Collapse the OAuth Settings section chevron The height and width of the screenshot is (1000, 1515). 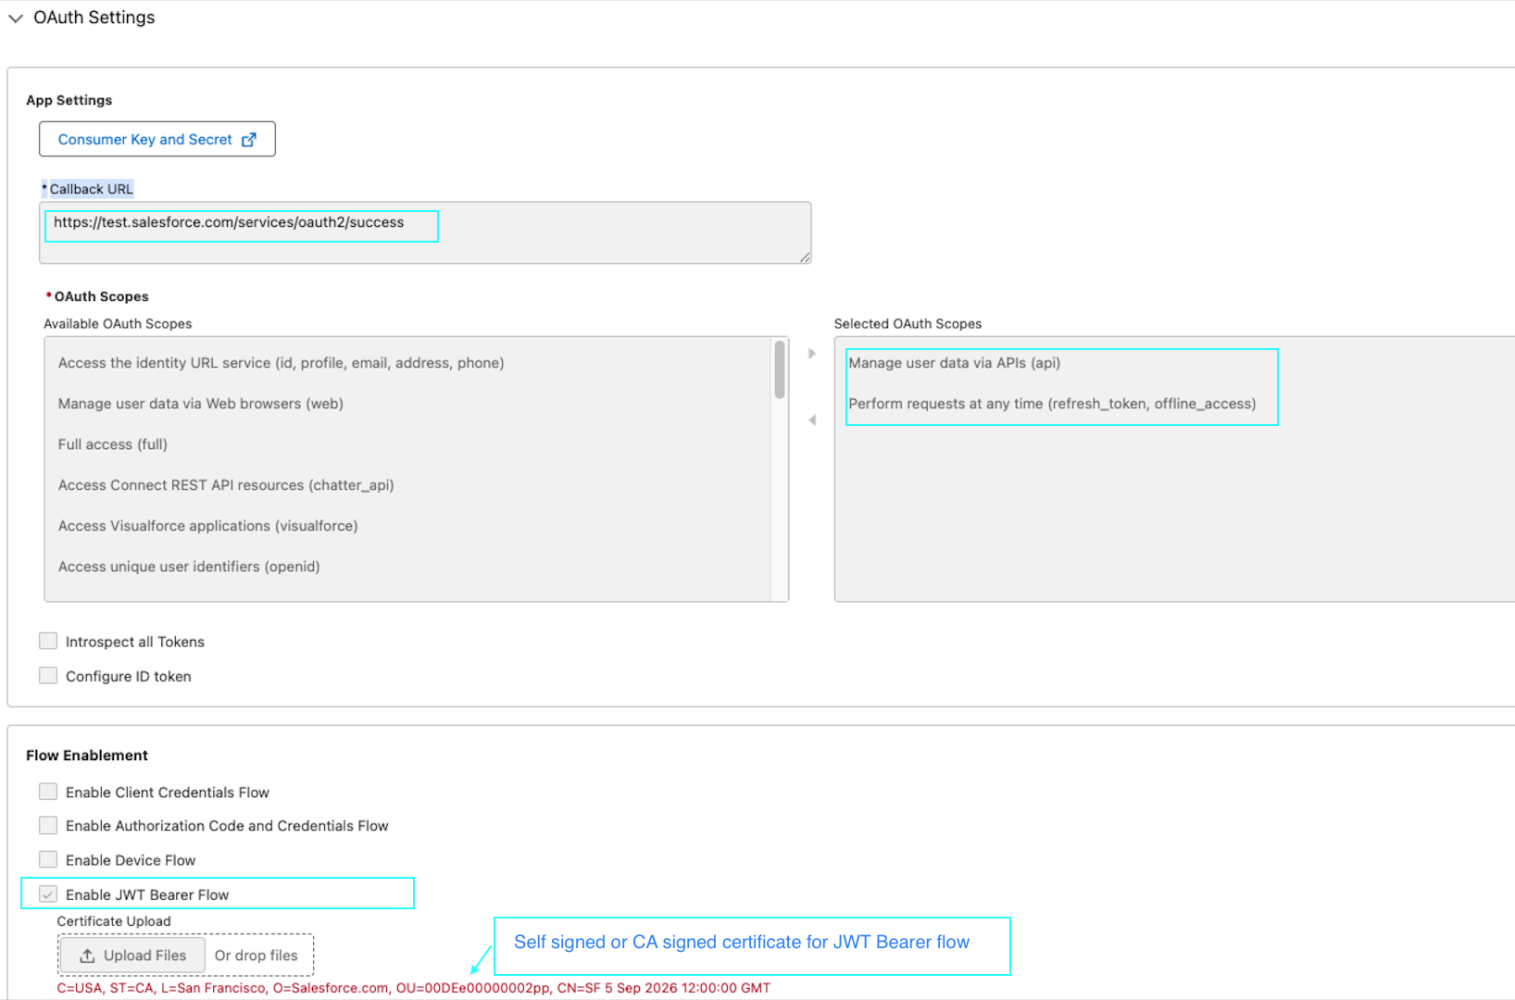[x=16, y=18]
